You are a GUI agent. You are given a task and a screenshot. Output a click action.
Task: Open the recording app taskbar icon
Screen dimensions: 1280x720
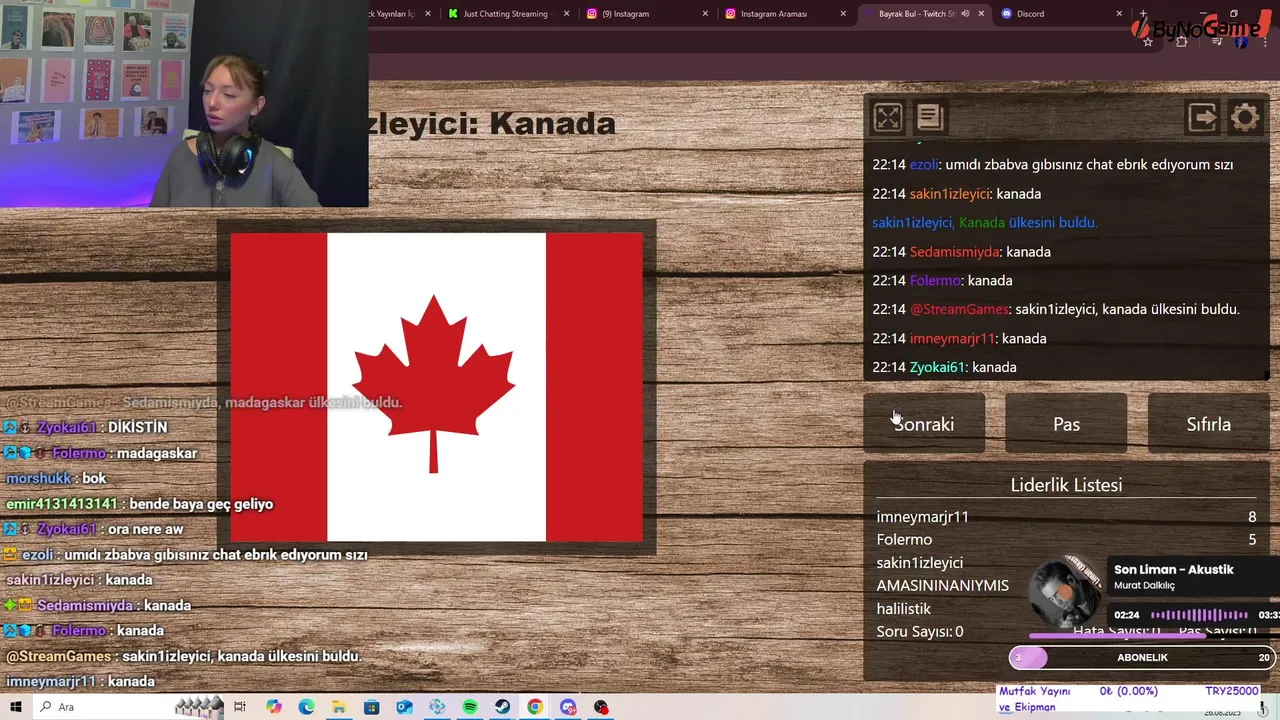point(601,707)
